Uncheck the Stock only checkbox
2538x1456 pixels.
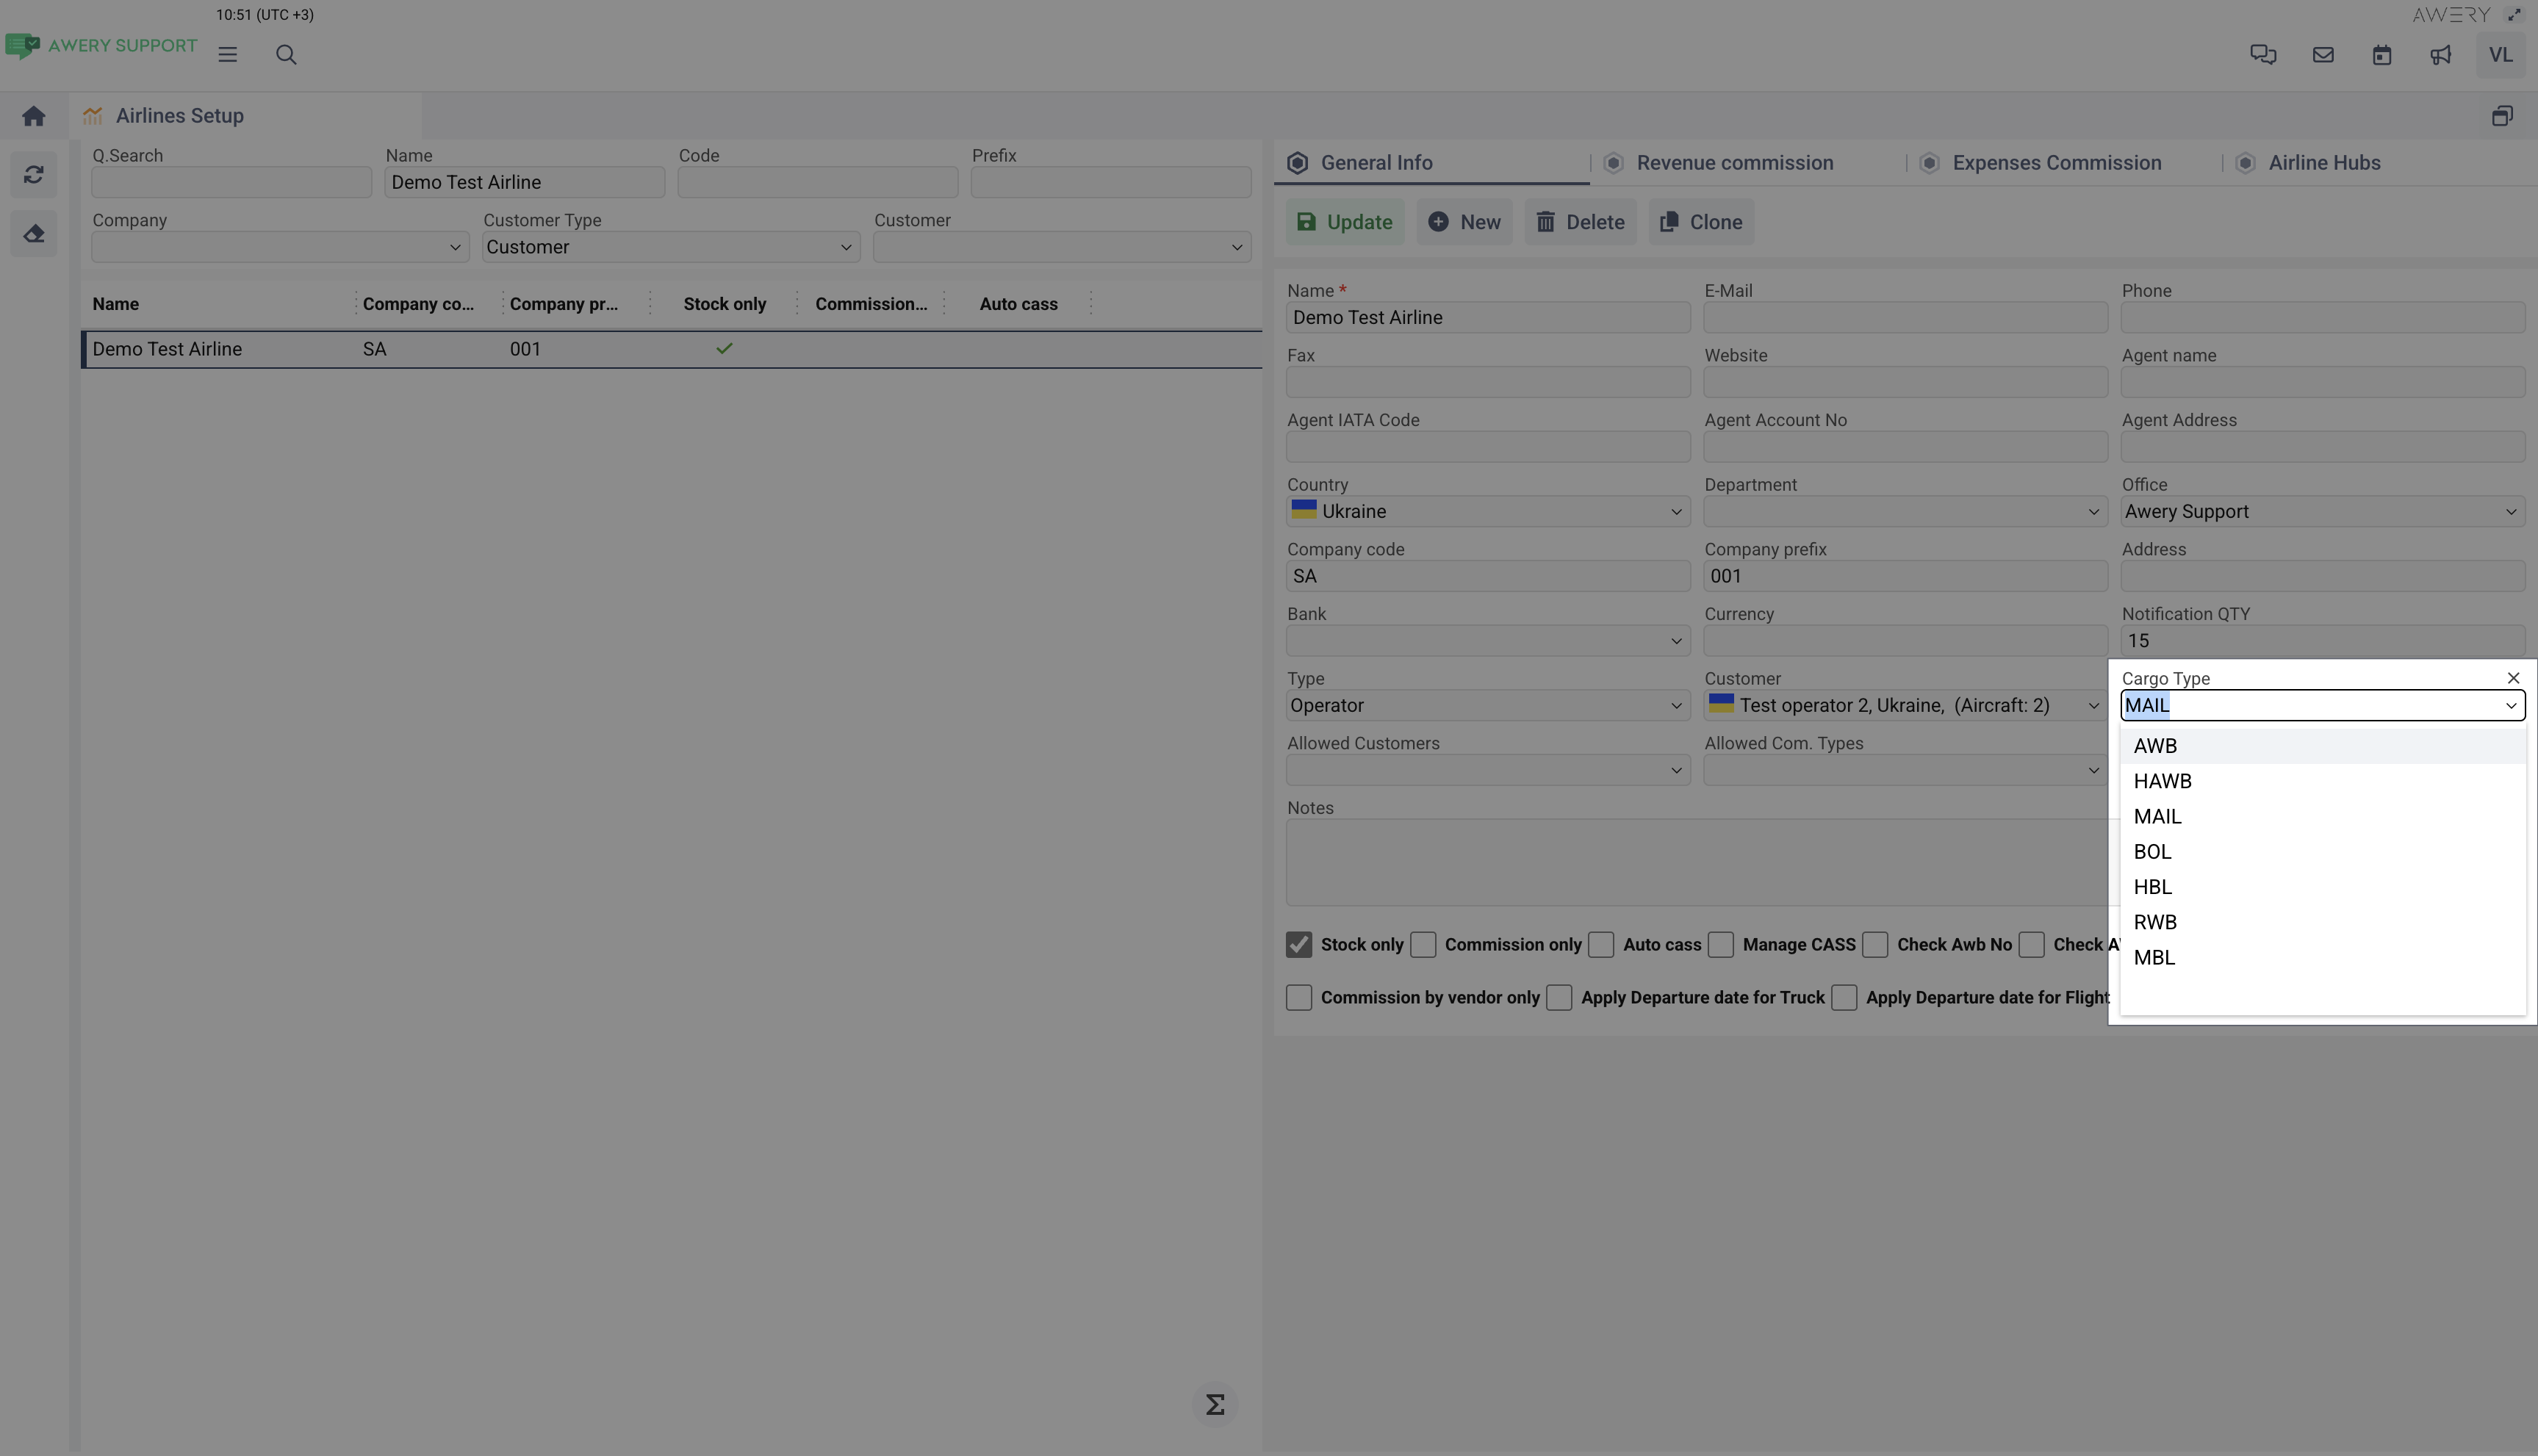(1299, 945)
